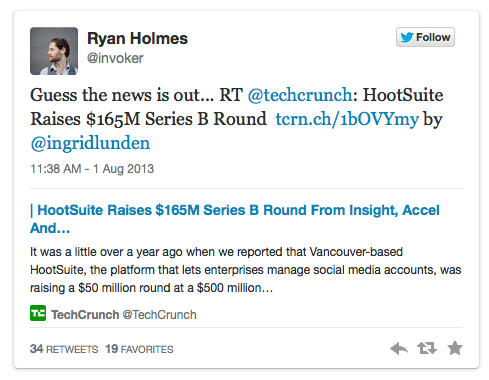Image resolution: width=489 pixels, height=380 pixels.
Task: Follow the tcrn.ch/1bOVYmy short link
Action: click(x=347, y=119)
